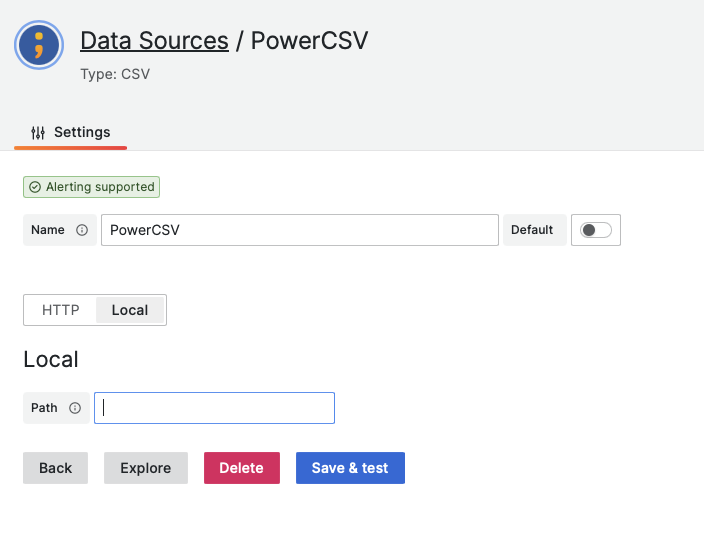The width and height of the screenshot is (704, 536).
Task: Click the Type: CSV subtitle text
Action: [115, 74]
